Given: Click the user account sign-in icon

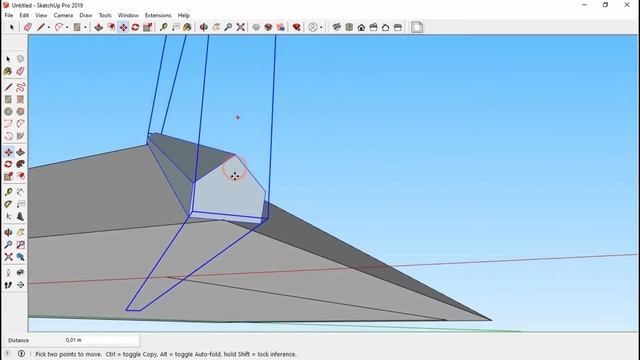Looking at the screenshot, I should pos(313,27).
